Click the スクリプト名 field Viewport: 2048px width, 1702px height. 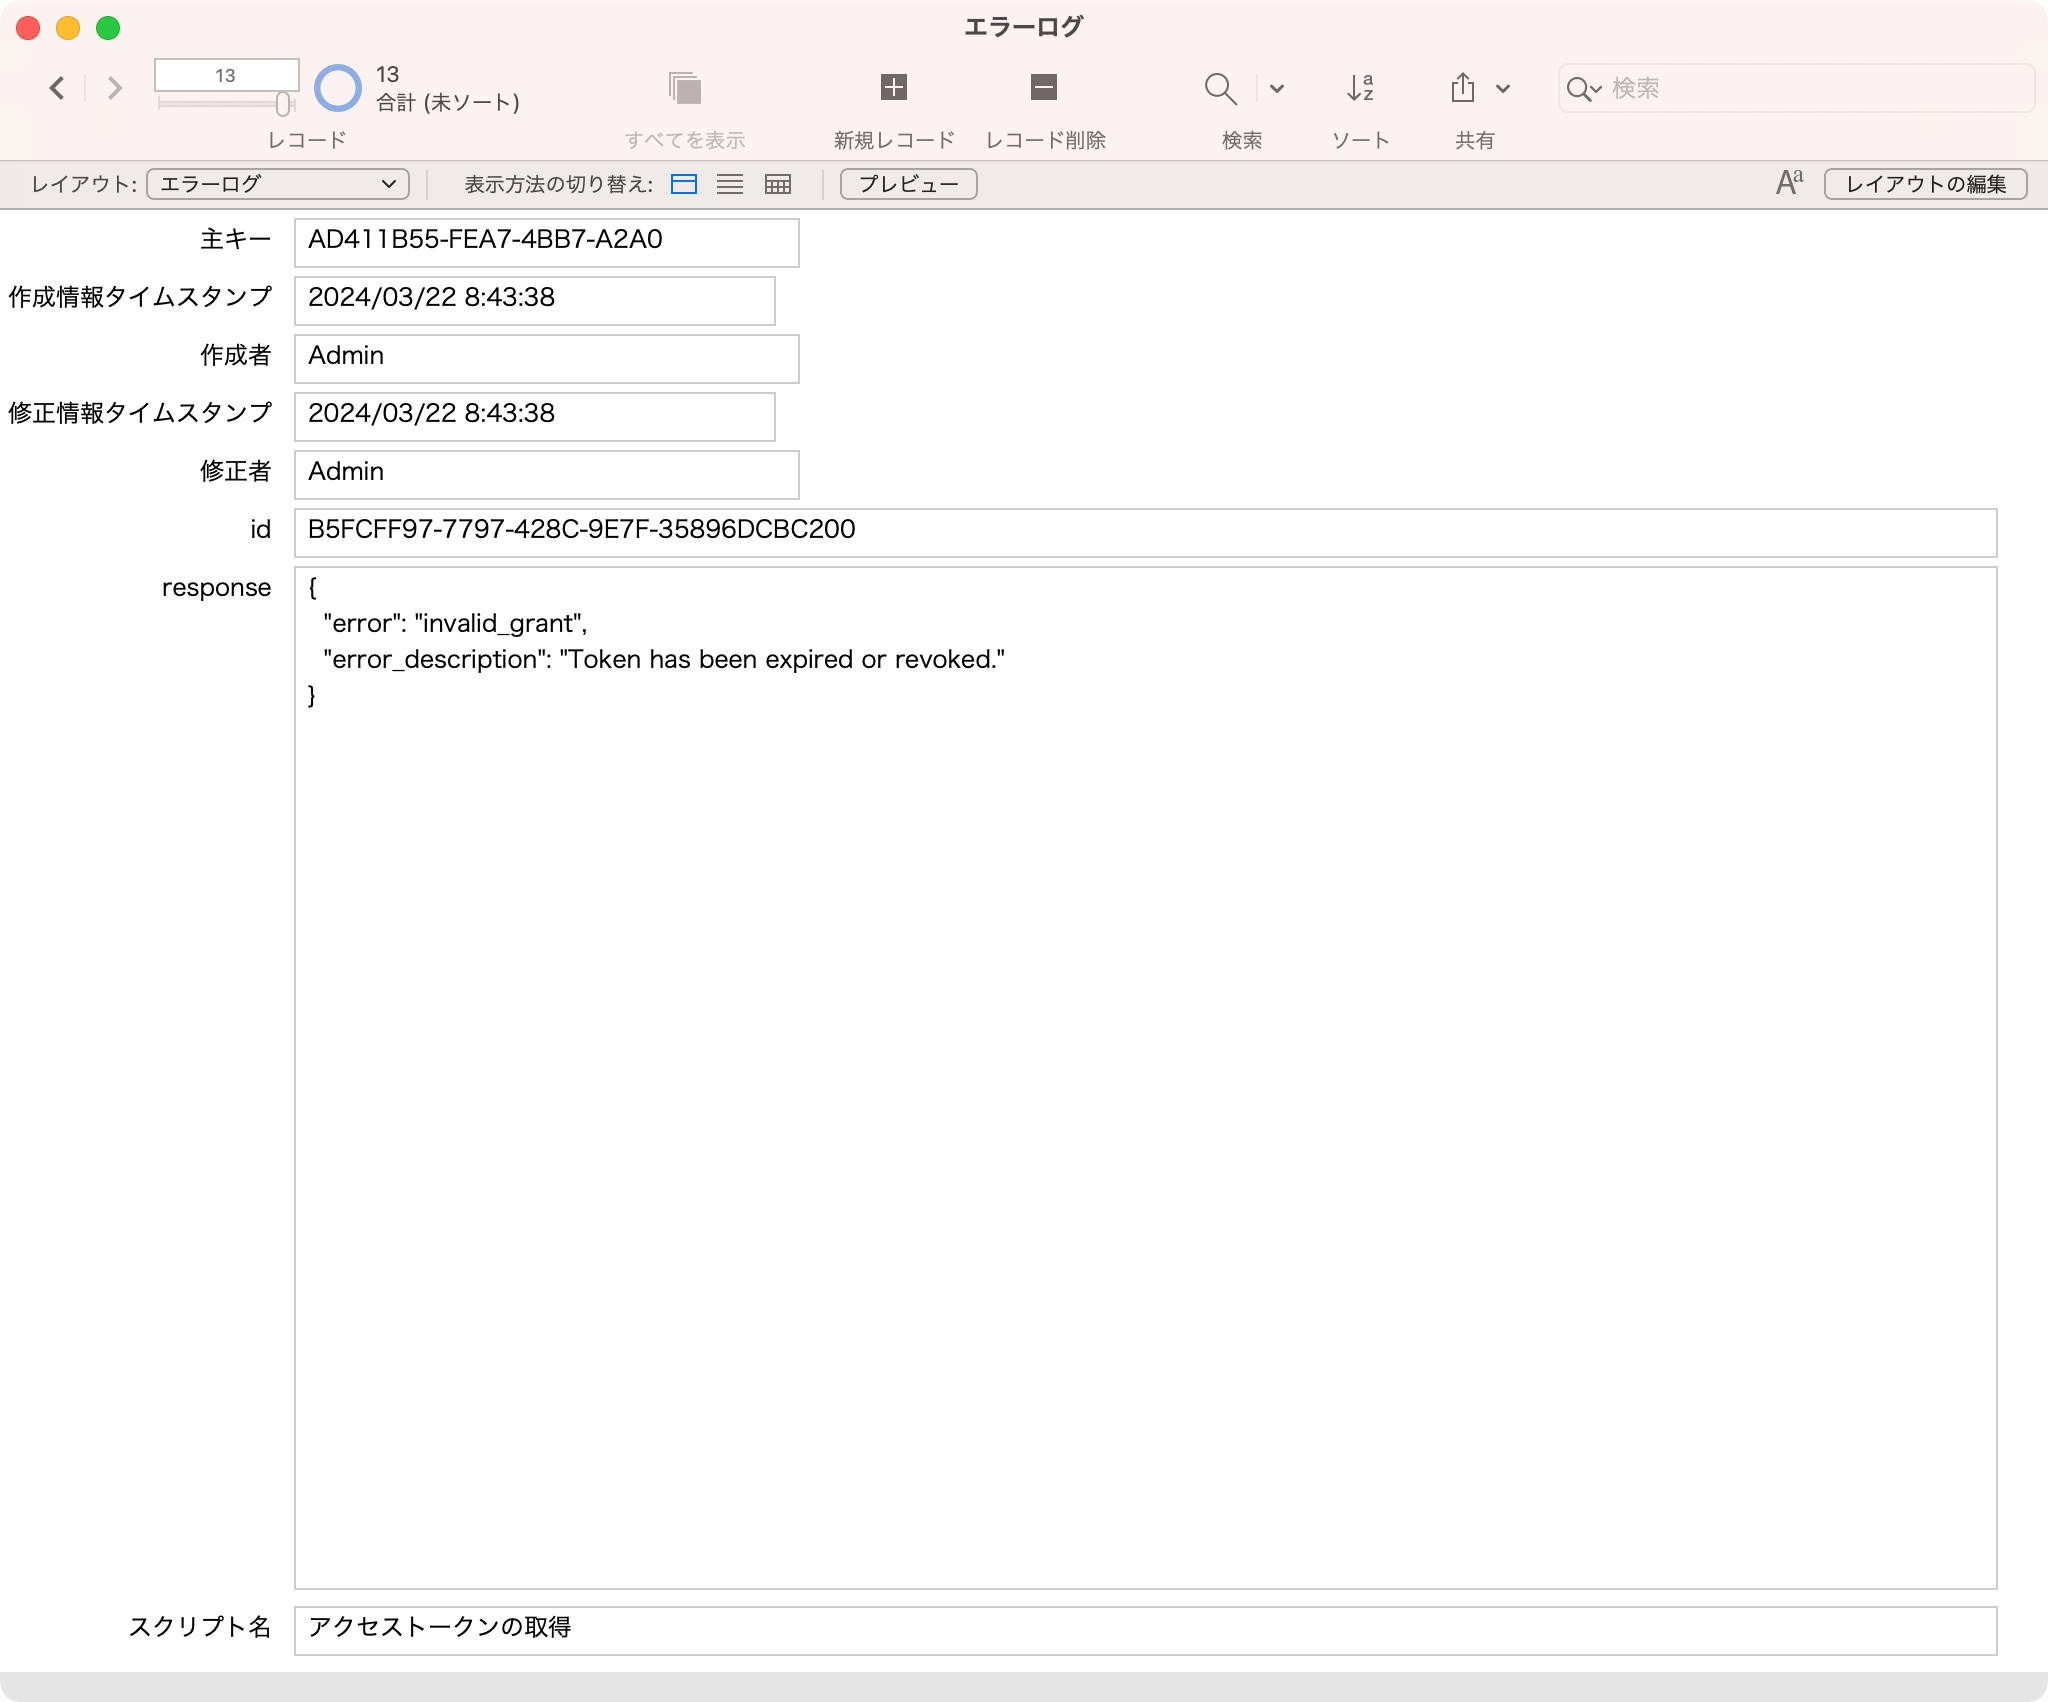1146,1631
